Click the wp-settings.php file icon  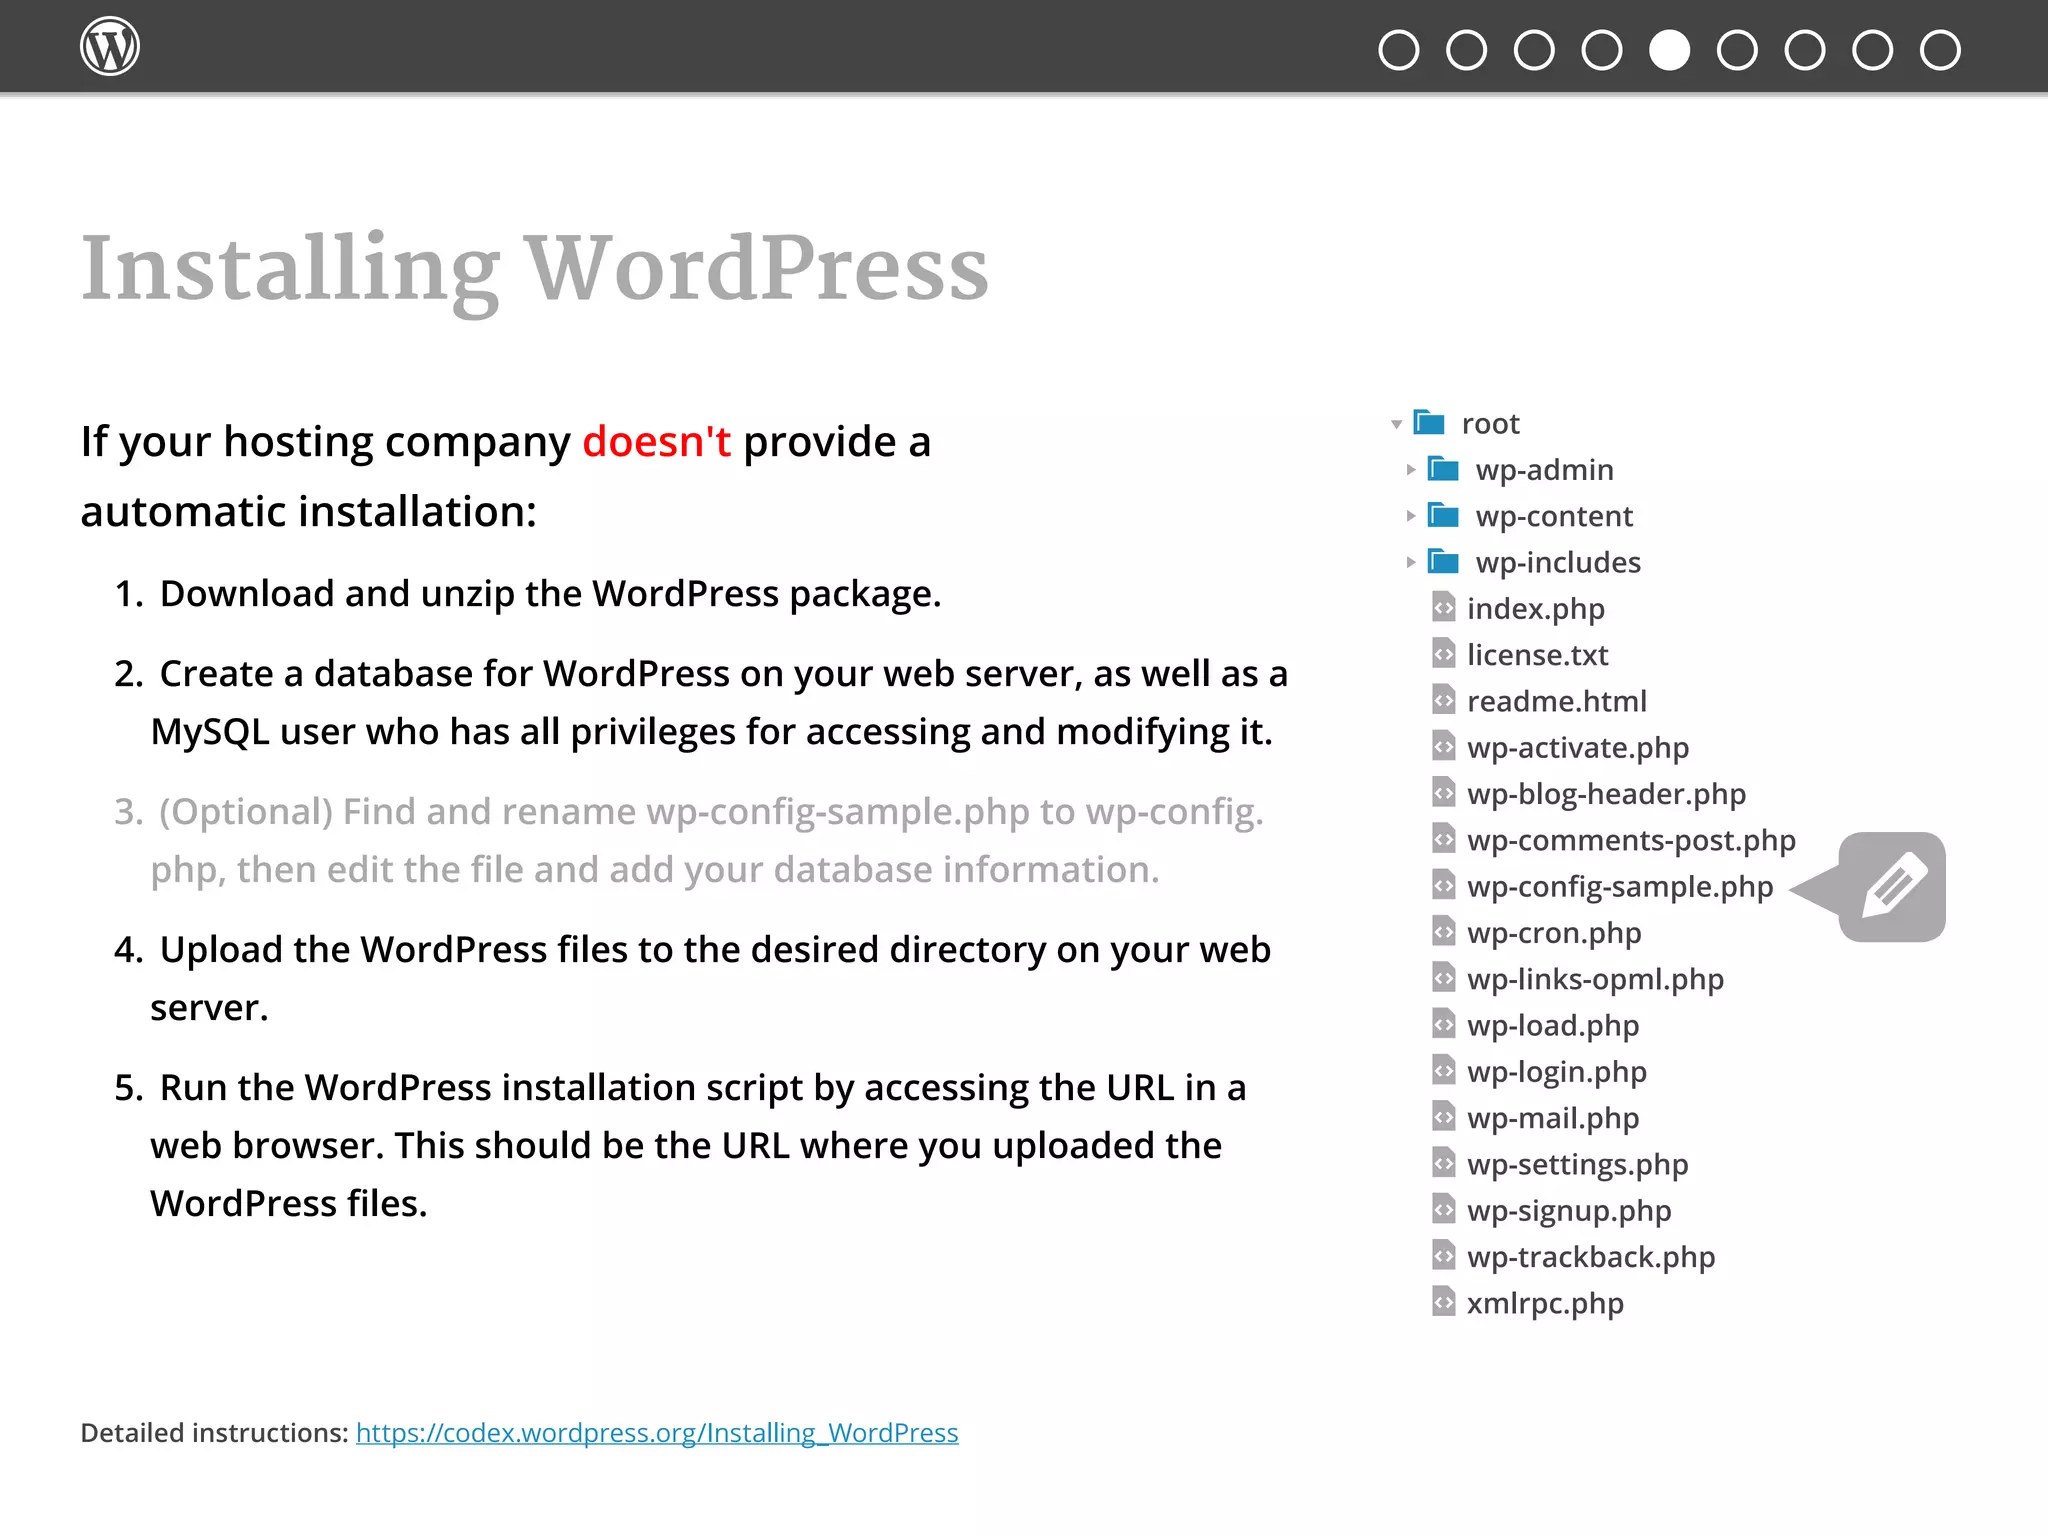coord(1443,1163)
